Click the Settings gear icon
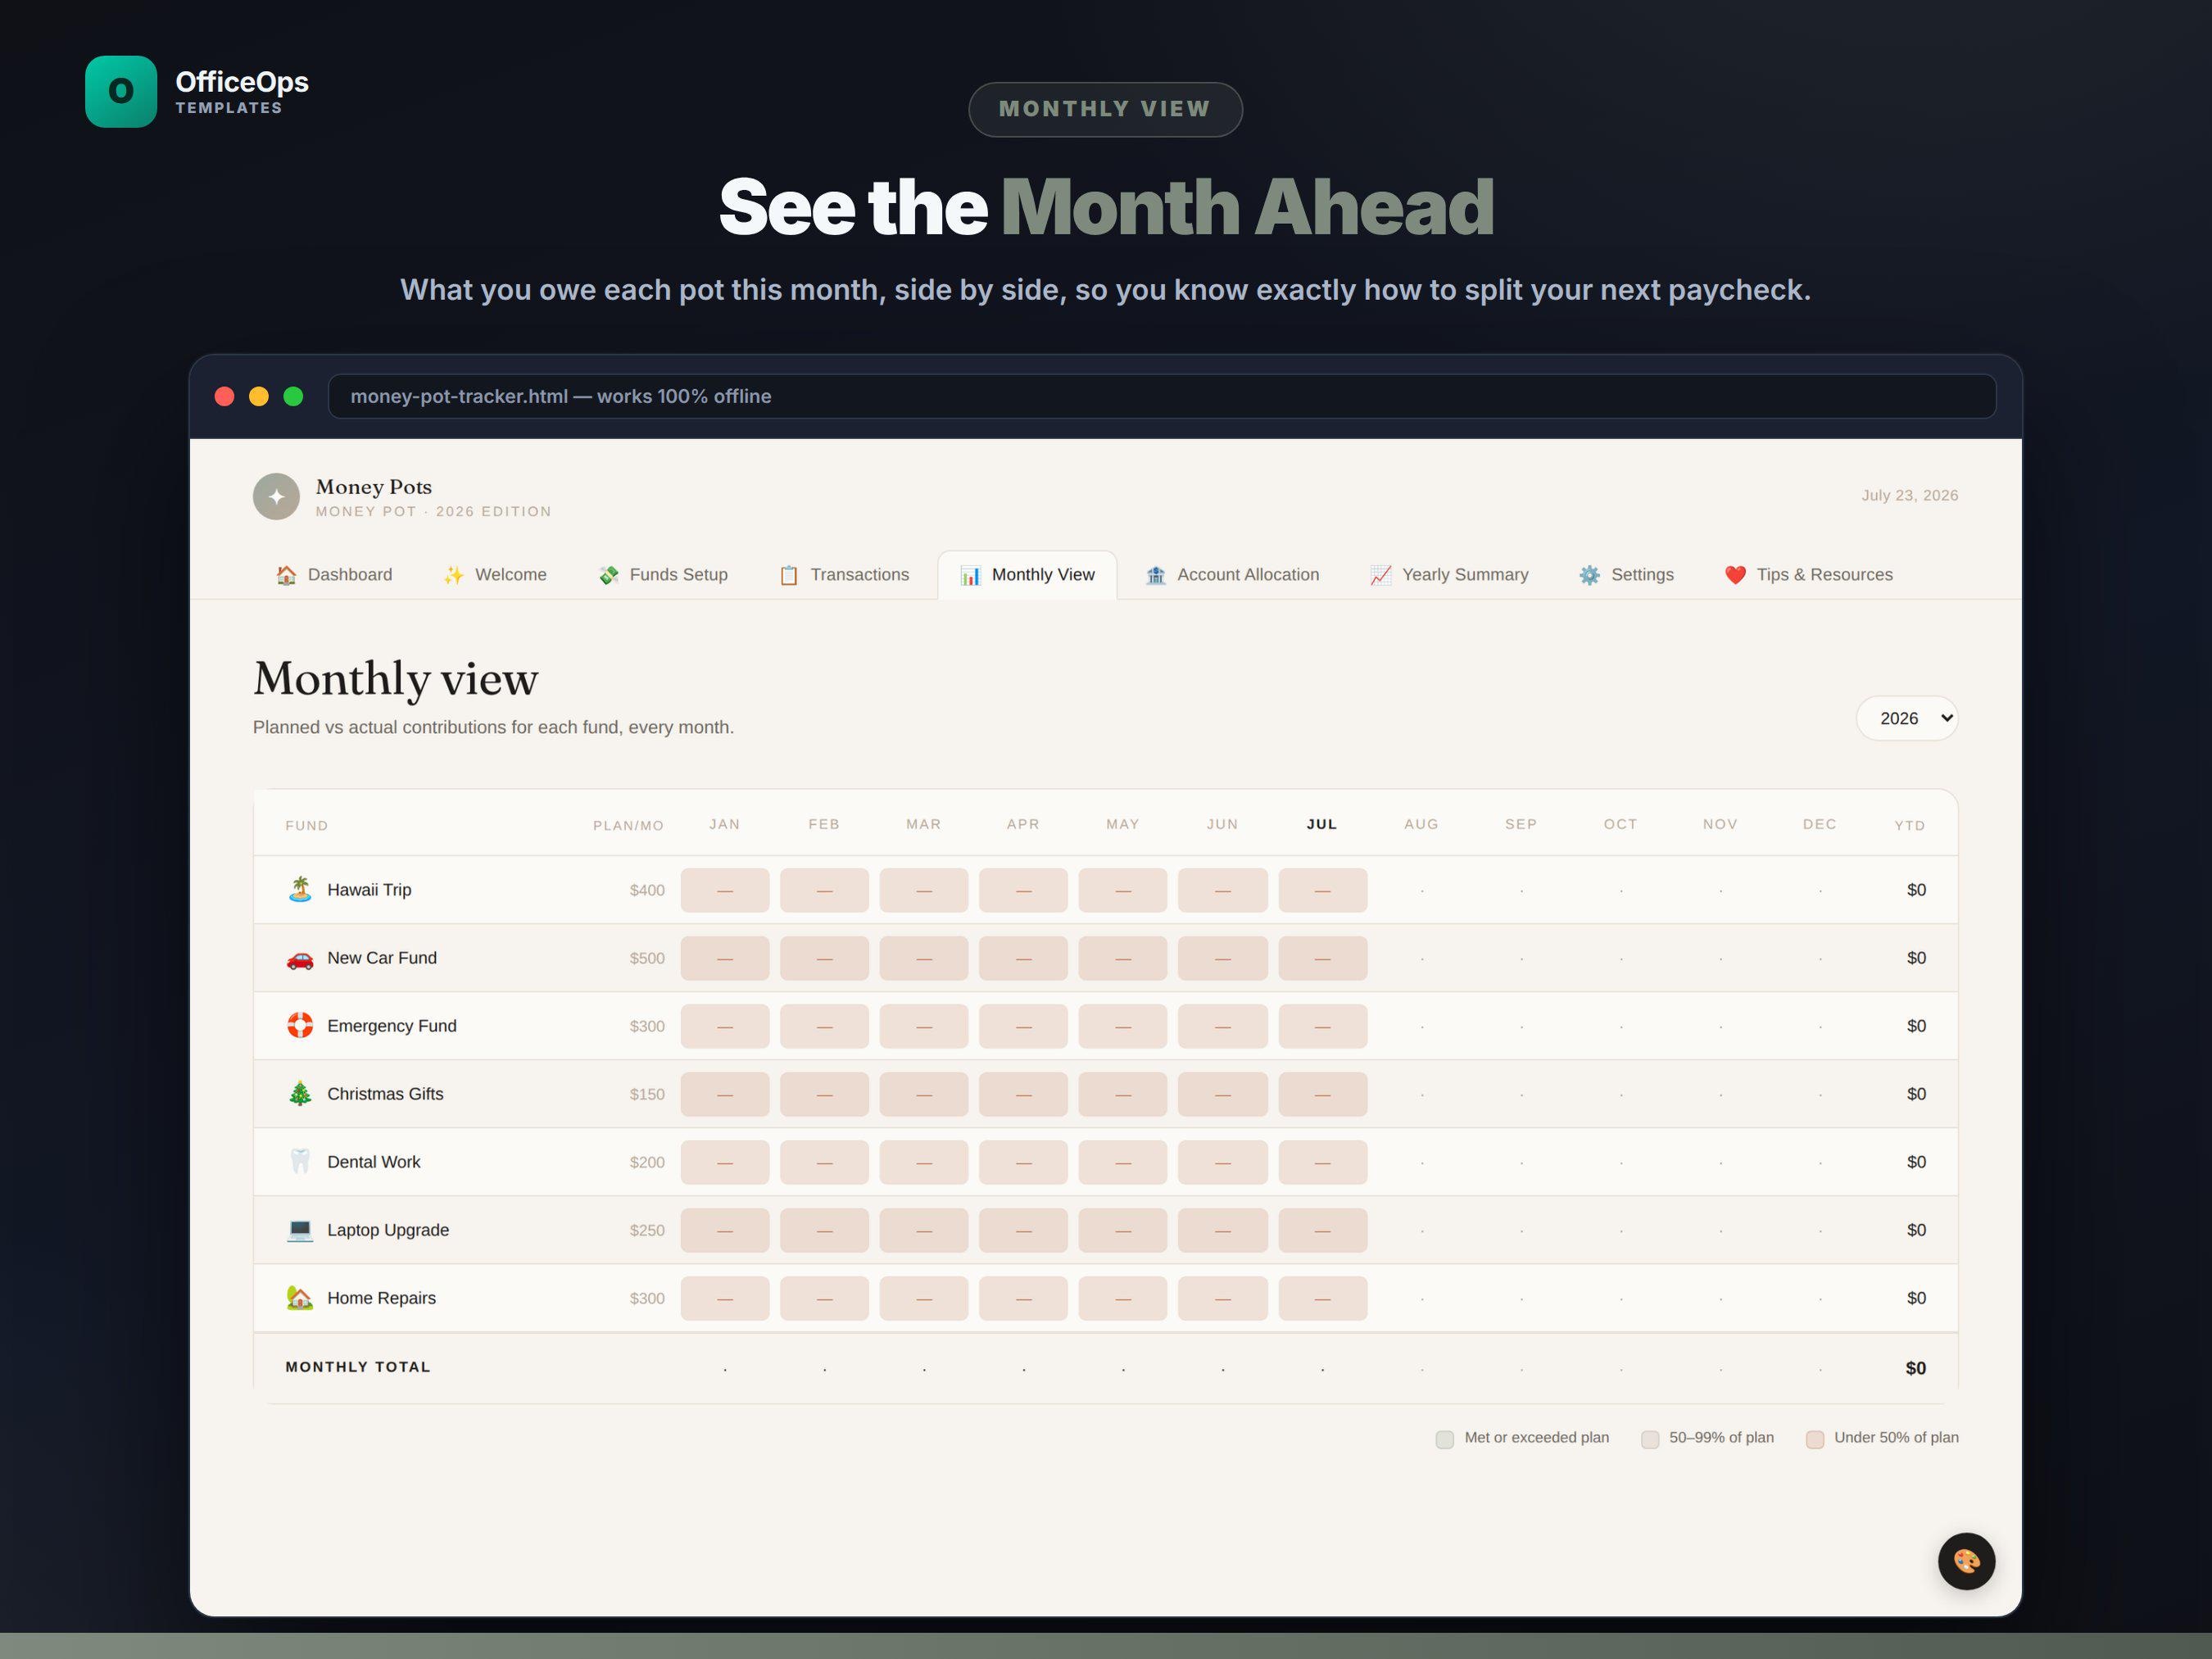Viewport: 2212px width, 1659px height. click(x=1589, y=575)
